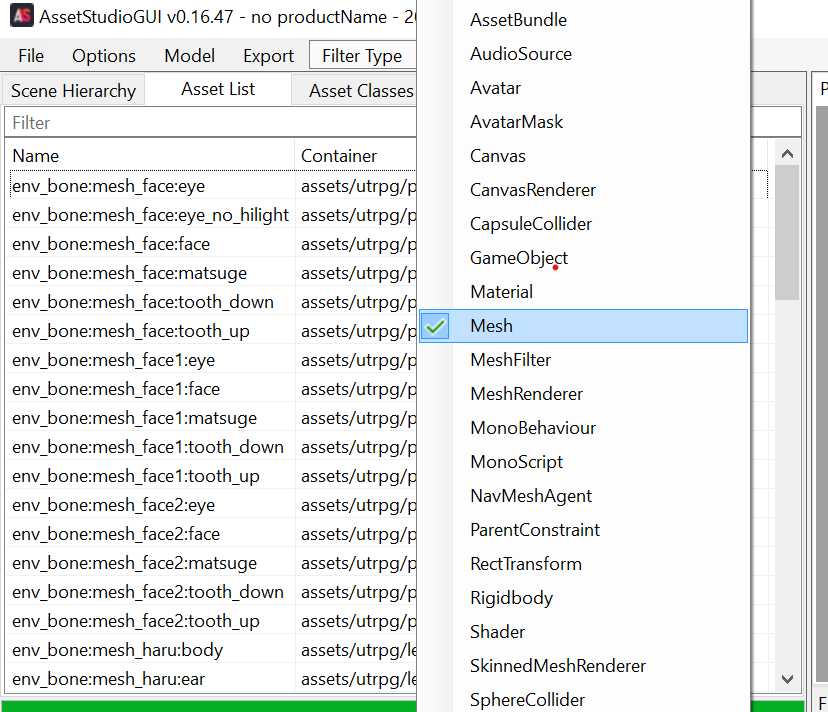
Task: Enable GameObject filter type
Action: pyautogui.click(x=583, y=258)
